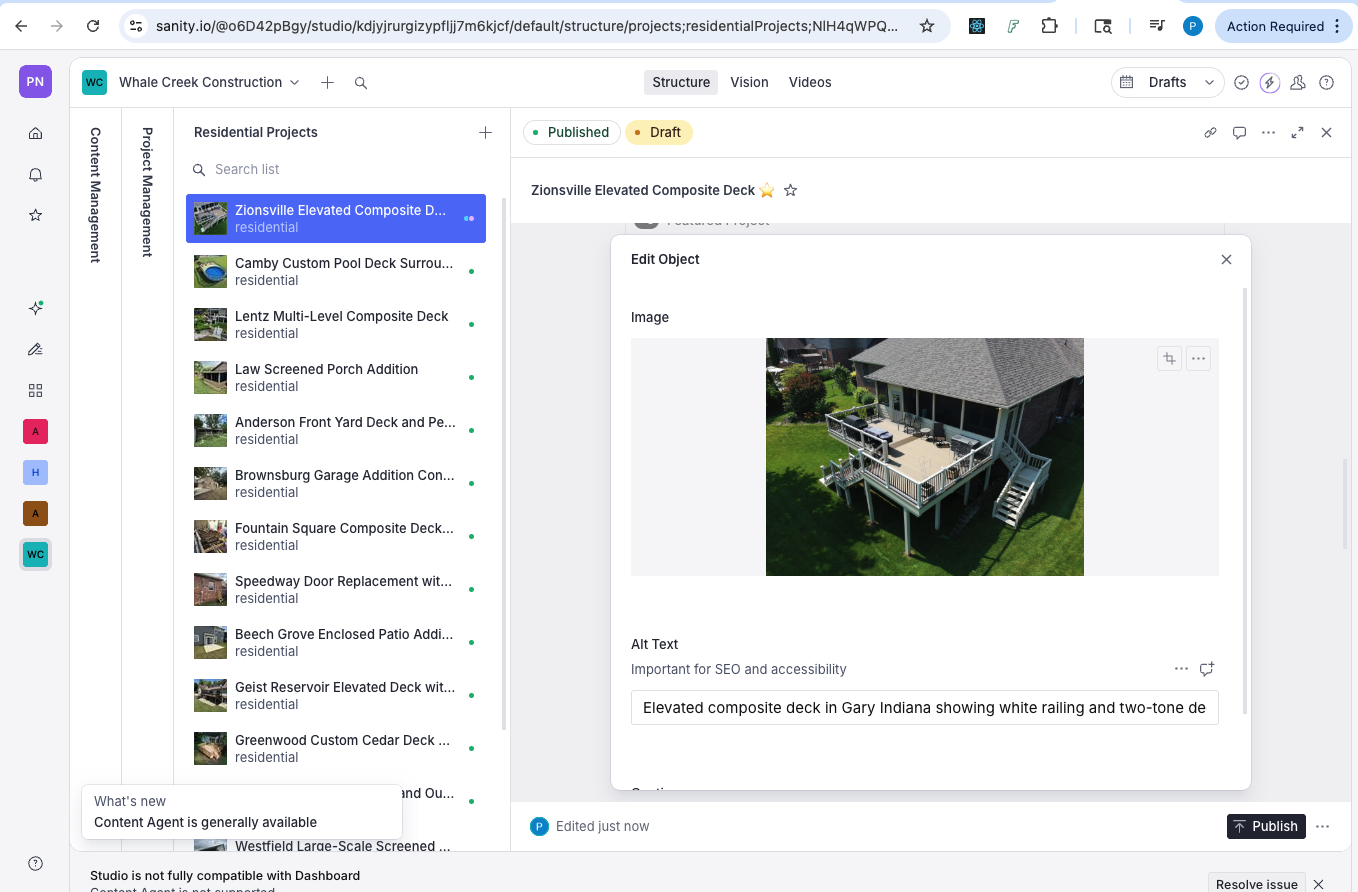Toggle the Draft chip at the top
The width and height of the screenshot is (1358, 892).
pos(658,131)
